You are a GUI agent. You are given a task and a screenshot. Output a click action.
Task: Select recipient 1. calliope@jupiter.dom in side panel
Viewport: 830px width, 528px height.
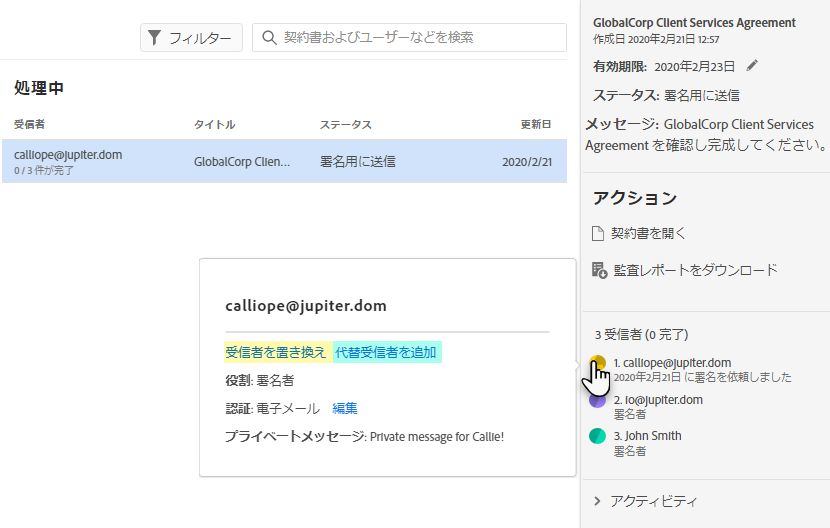tap(672, 363)
